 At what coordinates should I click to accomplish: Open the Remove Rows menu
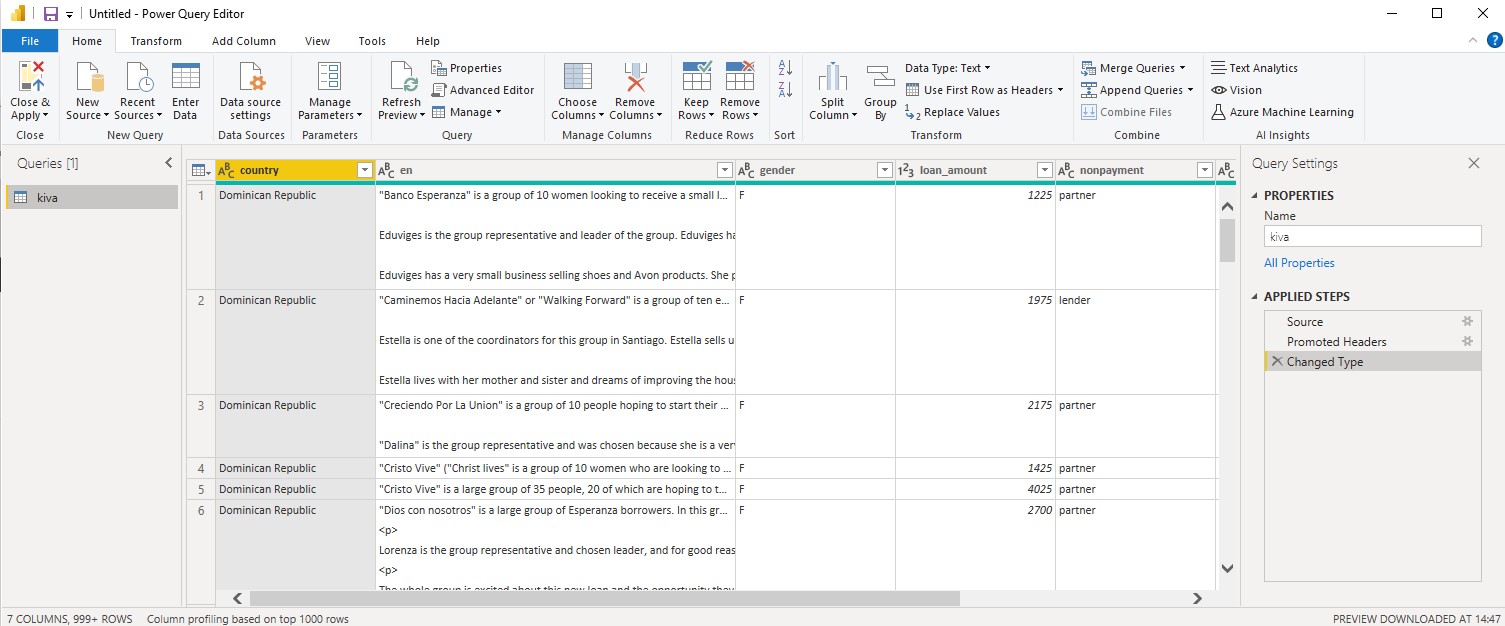coord(740,91)
